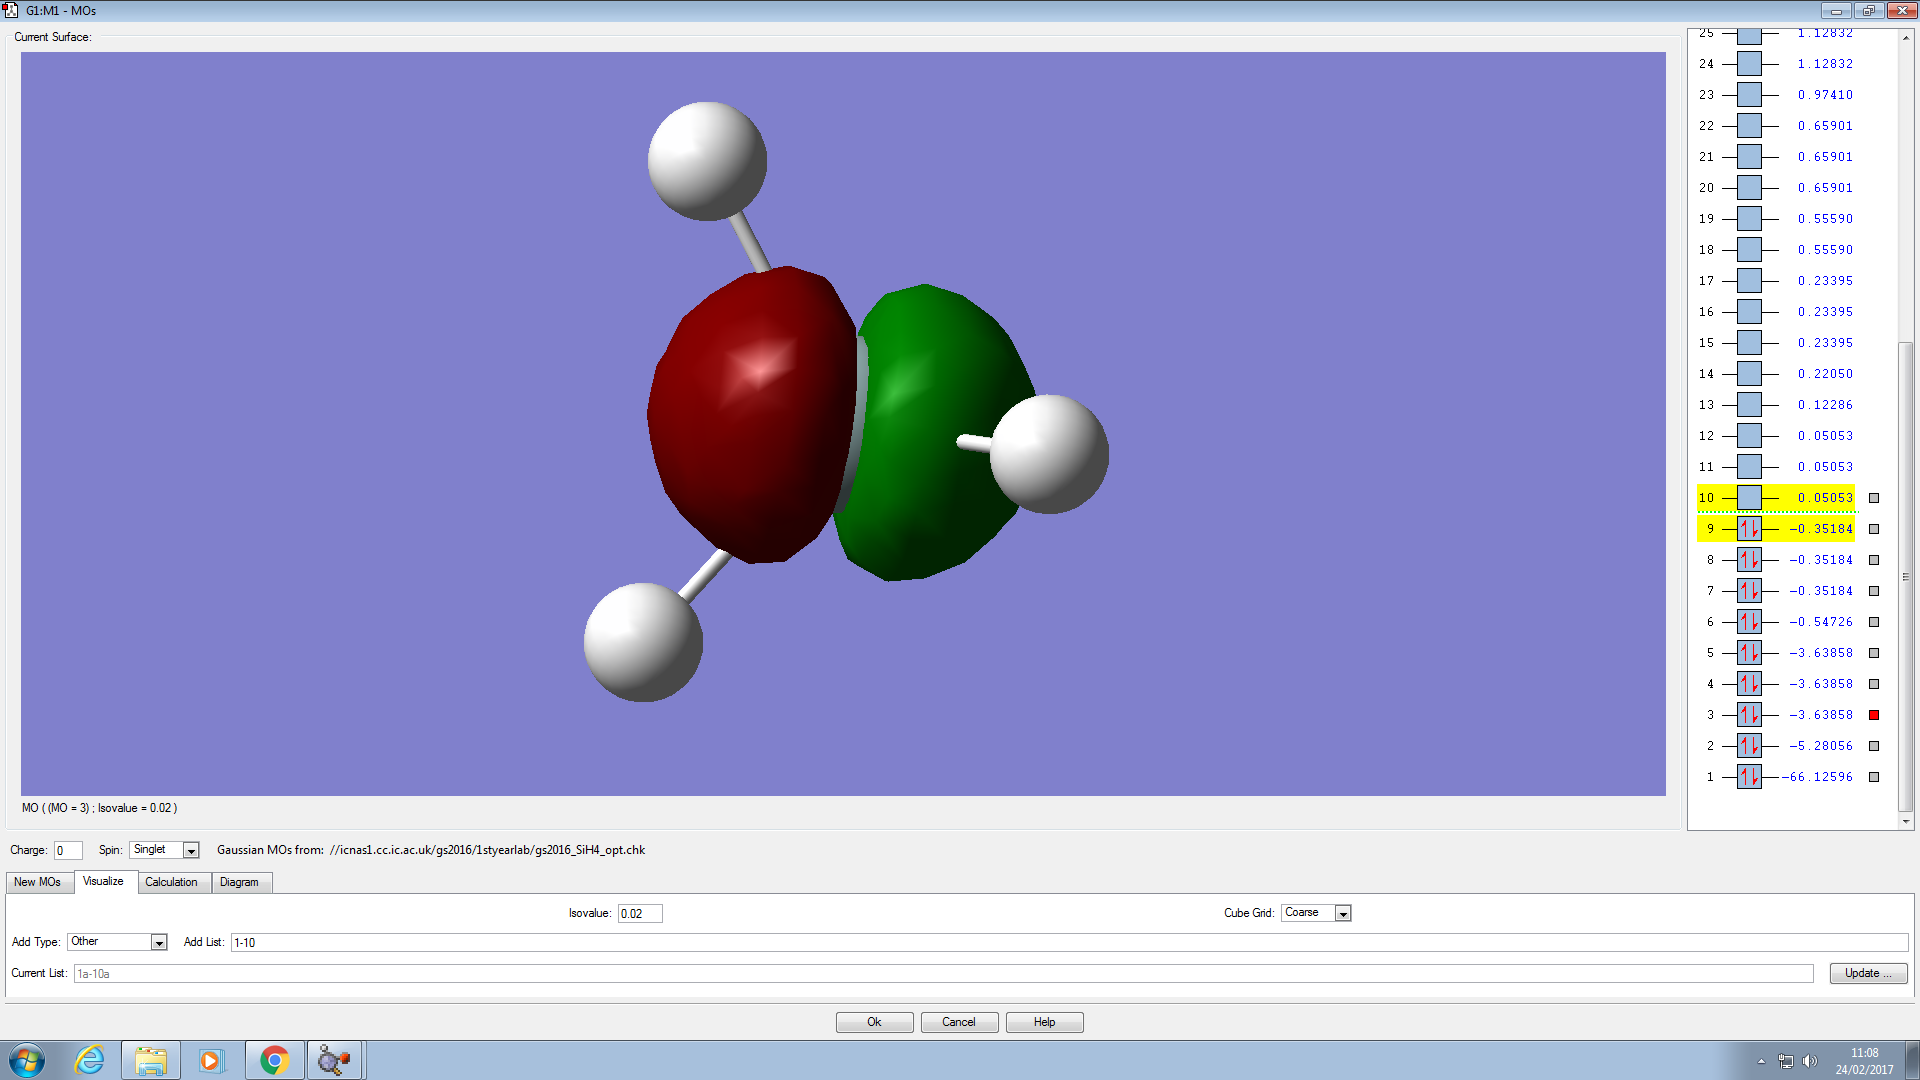The width and height of the screenshot is (1920, 1080).
Task: Select orbital 18 energy level box
Action: pyautogui.click(x=1749, y=250)
